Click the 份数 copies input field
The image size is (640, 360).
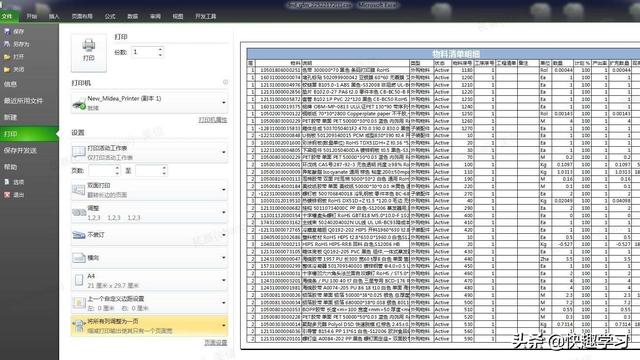(144, 52)
